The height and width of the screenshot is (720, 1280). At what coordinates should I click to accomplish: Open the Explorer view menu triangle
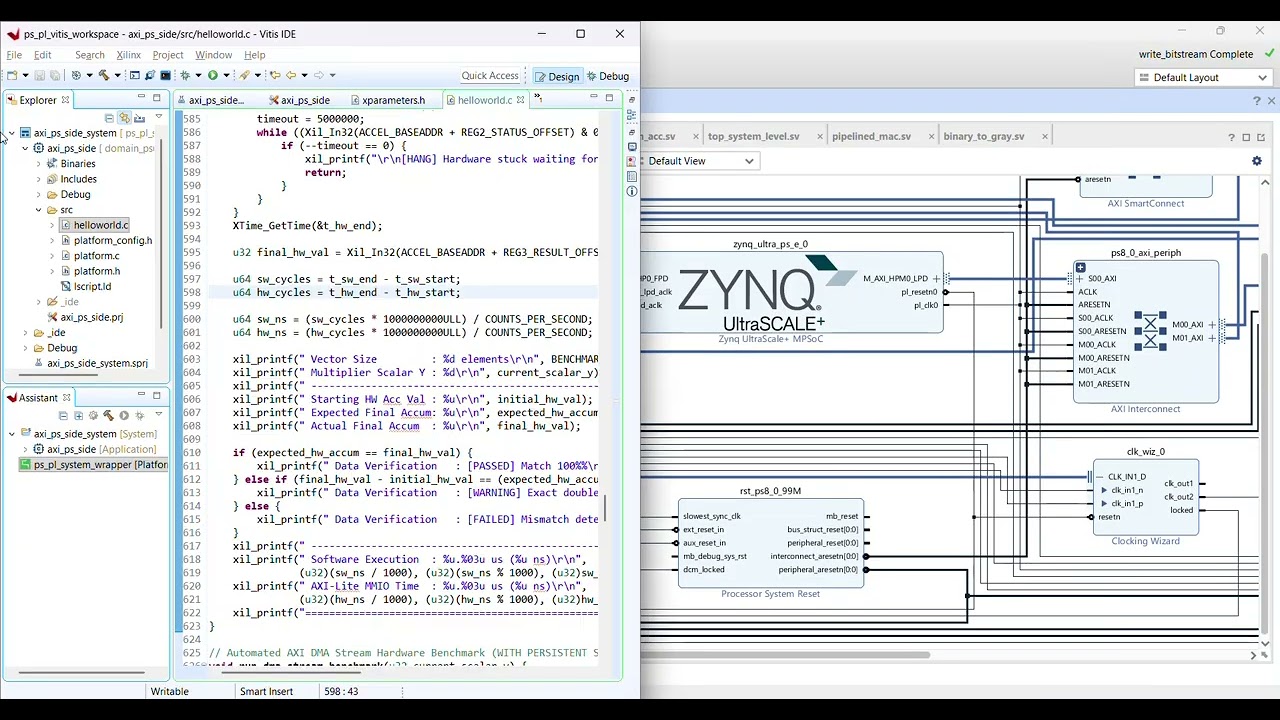(158, 118)
